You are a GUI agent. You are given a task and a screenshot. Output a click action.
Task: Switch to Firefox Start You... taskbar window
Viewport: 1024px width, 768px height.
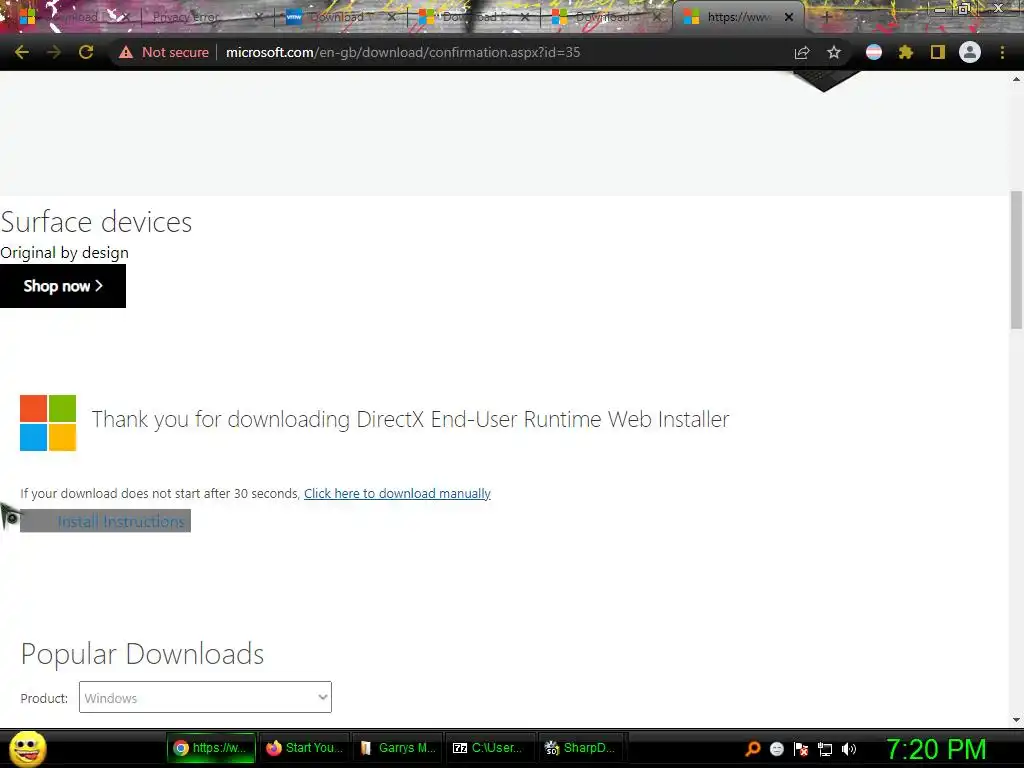[x=304, y=748]
